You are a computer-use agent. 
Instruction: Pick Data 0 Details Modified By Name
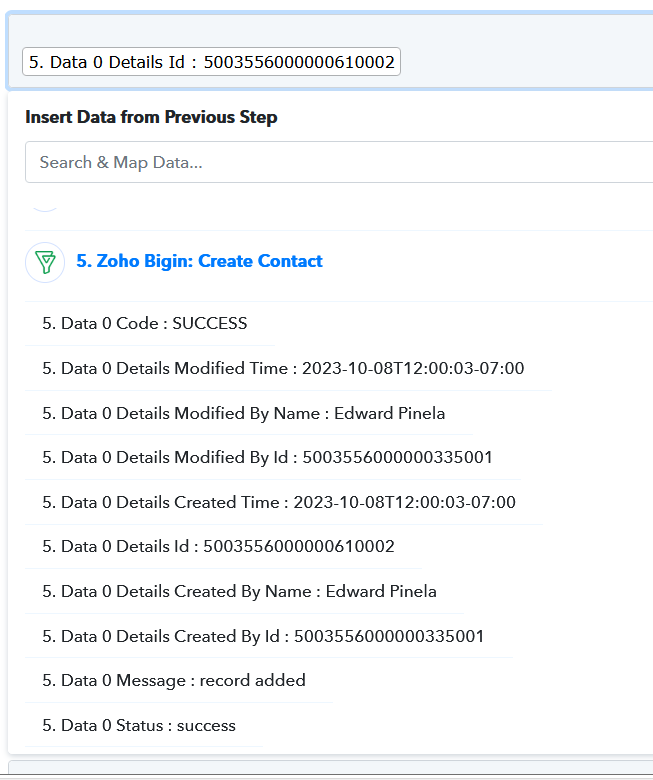244,413
